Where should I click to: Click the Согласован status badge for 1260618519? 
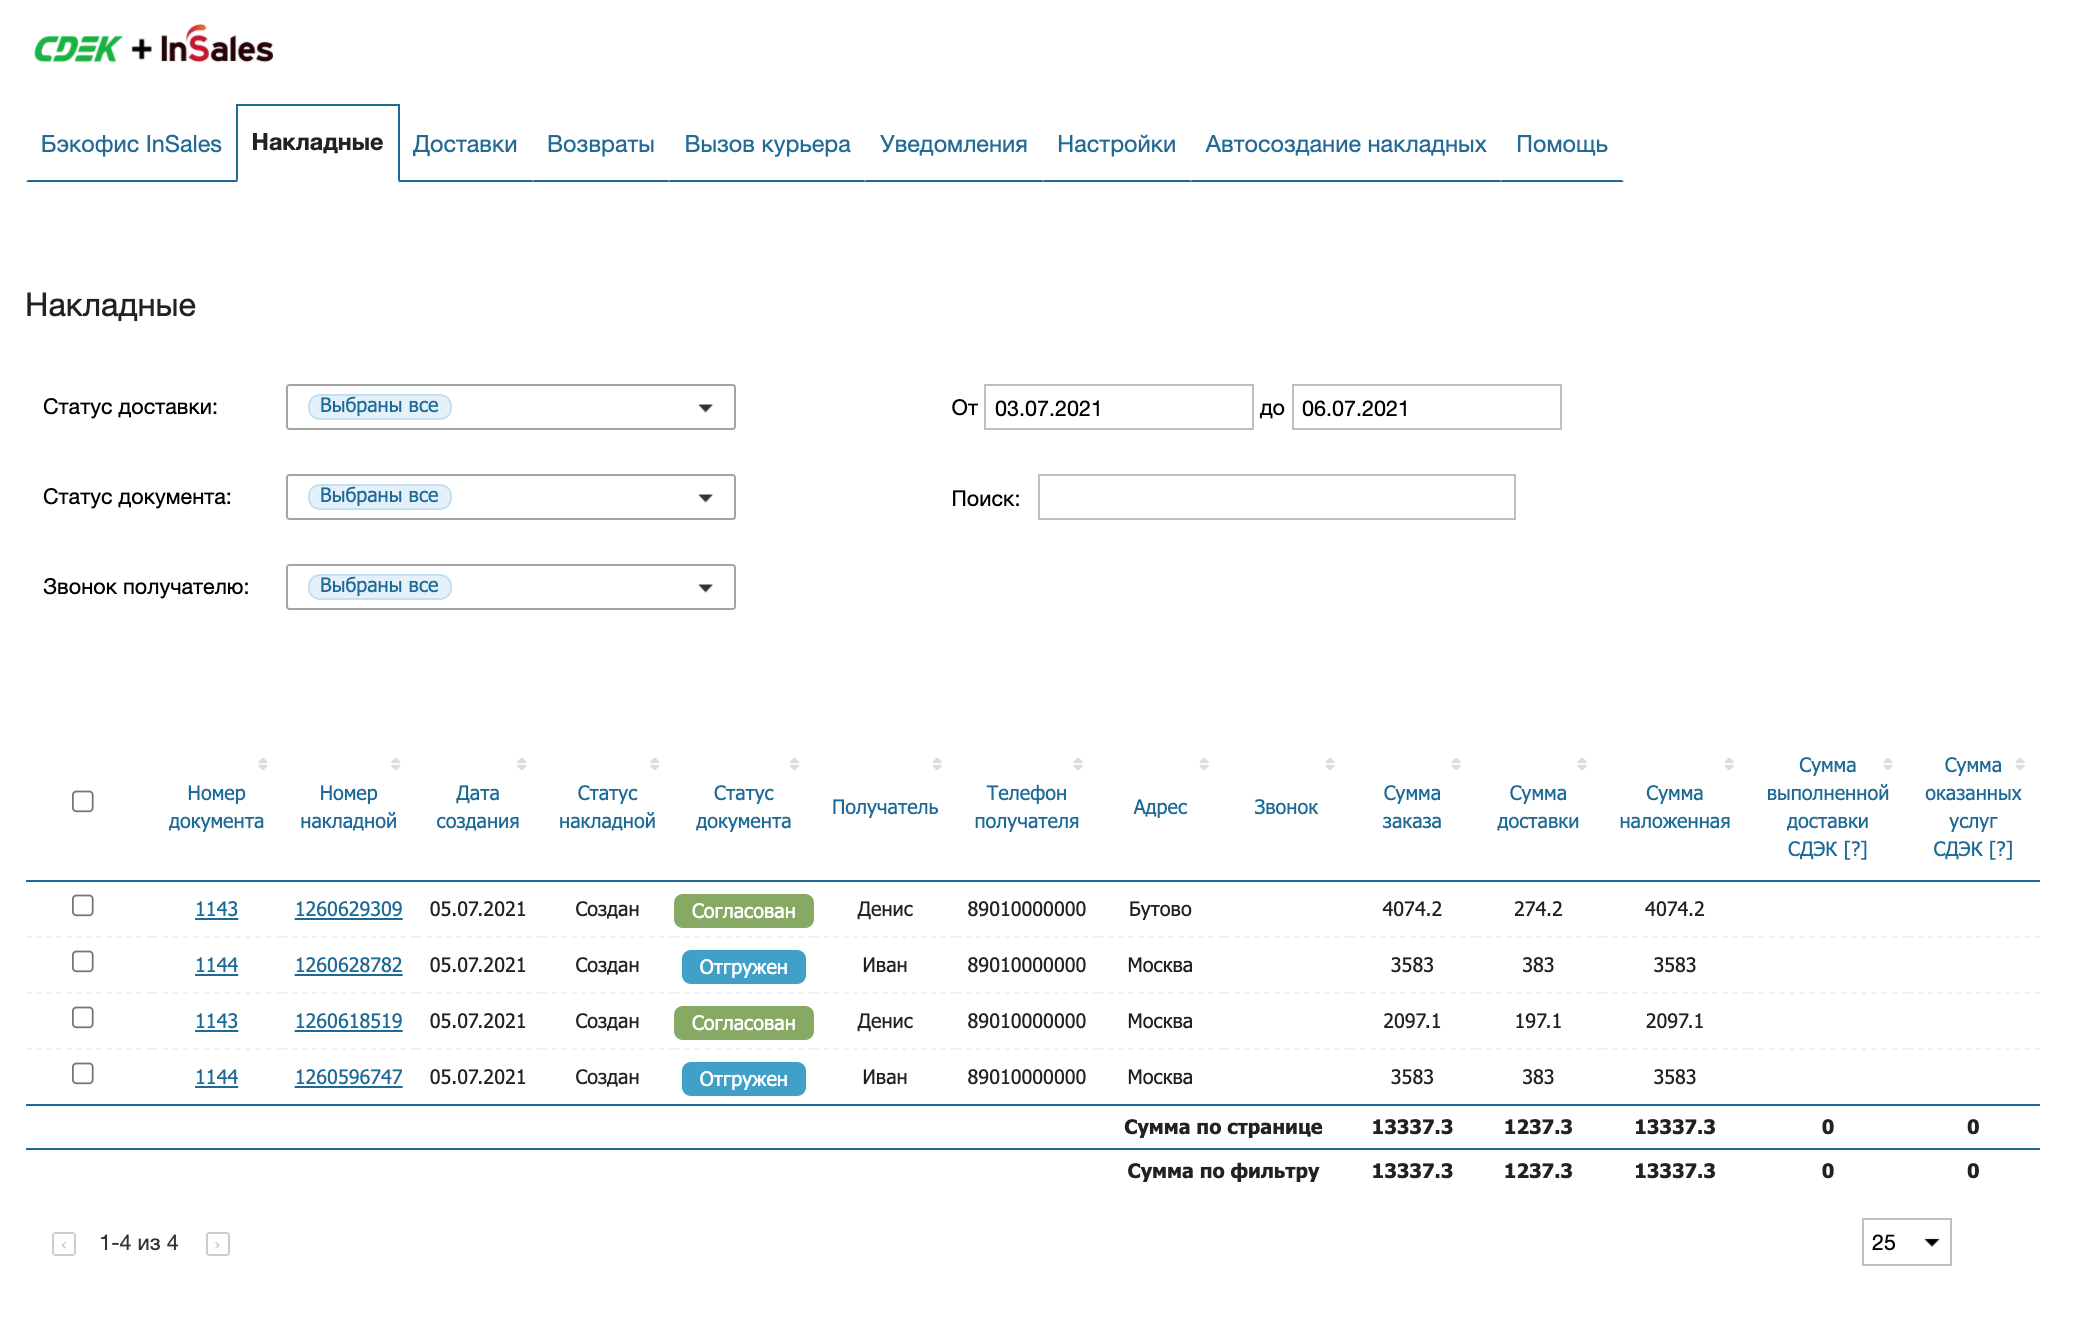click(743, 1023)
